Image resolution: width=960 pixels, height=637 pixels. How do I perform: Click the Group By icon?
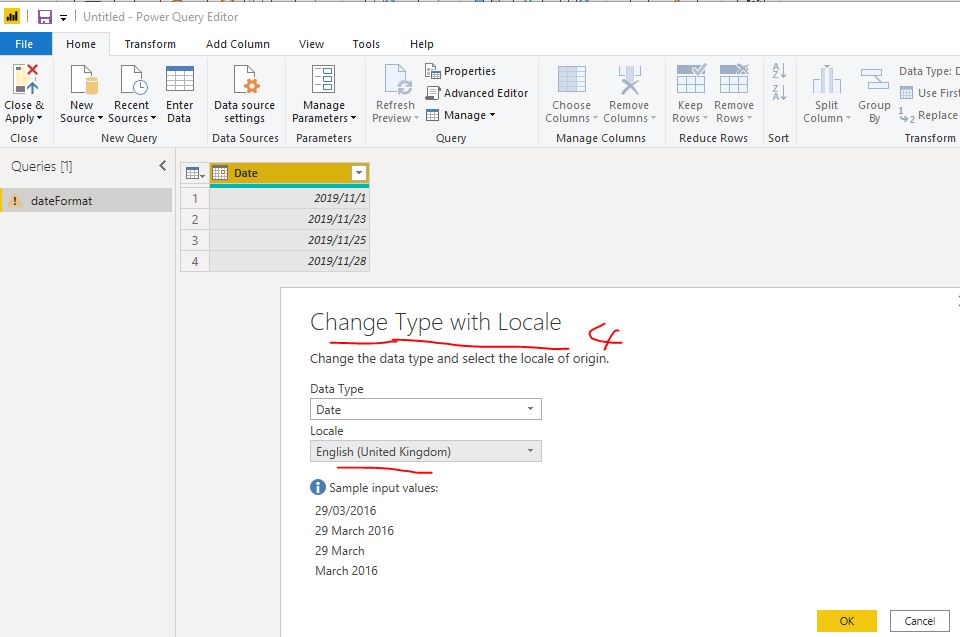(874, 80)
